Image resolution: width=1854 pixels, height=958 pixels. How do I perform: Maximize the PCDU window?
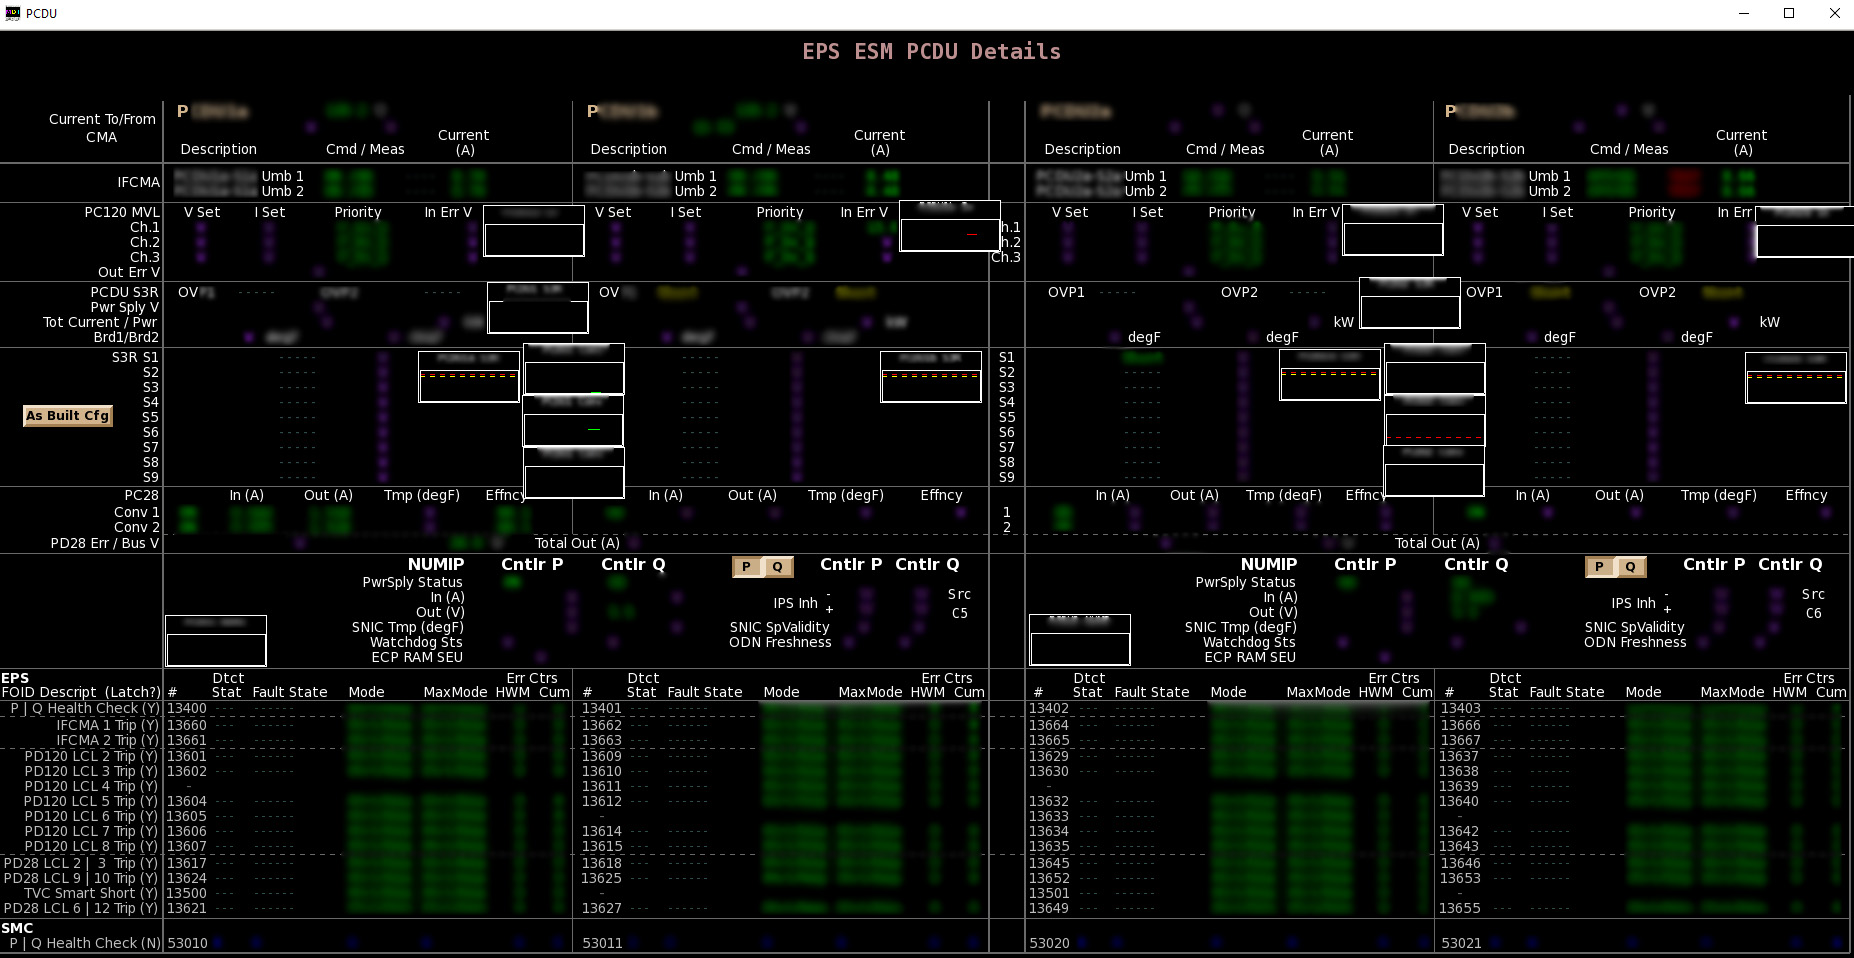point(1789,13)
